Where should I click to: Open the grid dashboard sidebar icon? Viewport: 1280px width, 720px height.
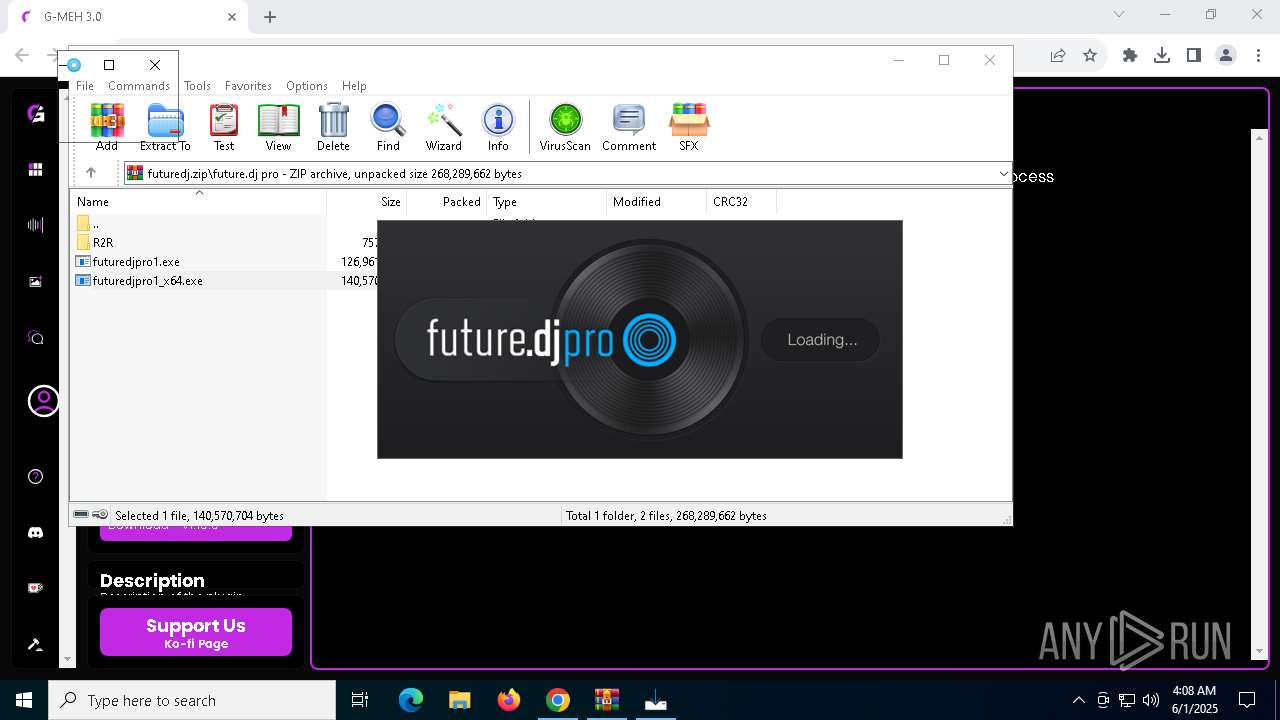36,169
